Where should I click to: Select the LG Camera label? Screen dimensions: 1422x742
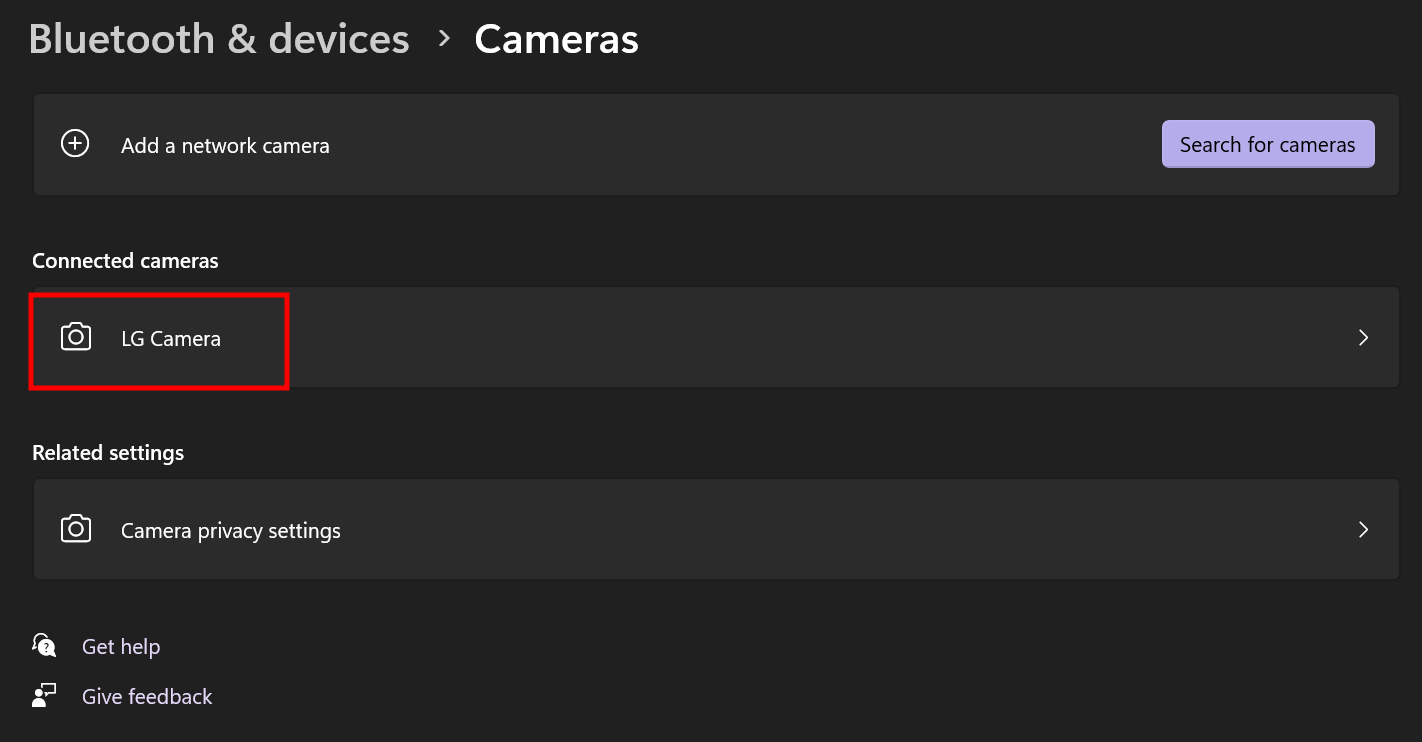pyautogui.click(x=171, y=339)
